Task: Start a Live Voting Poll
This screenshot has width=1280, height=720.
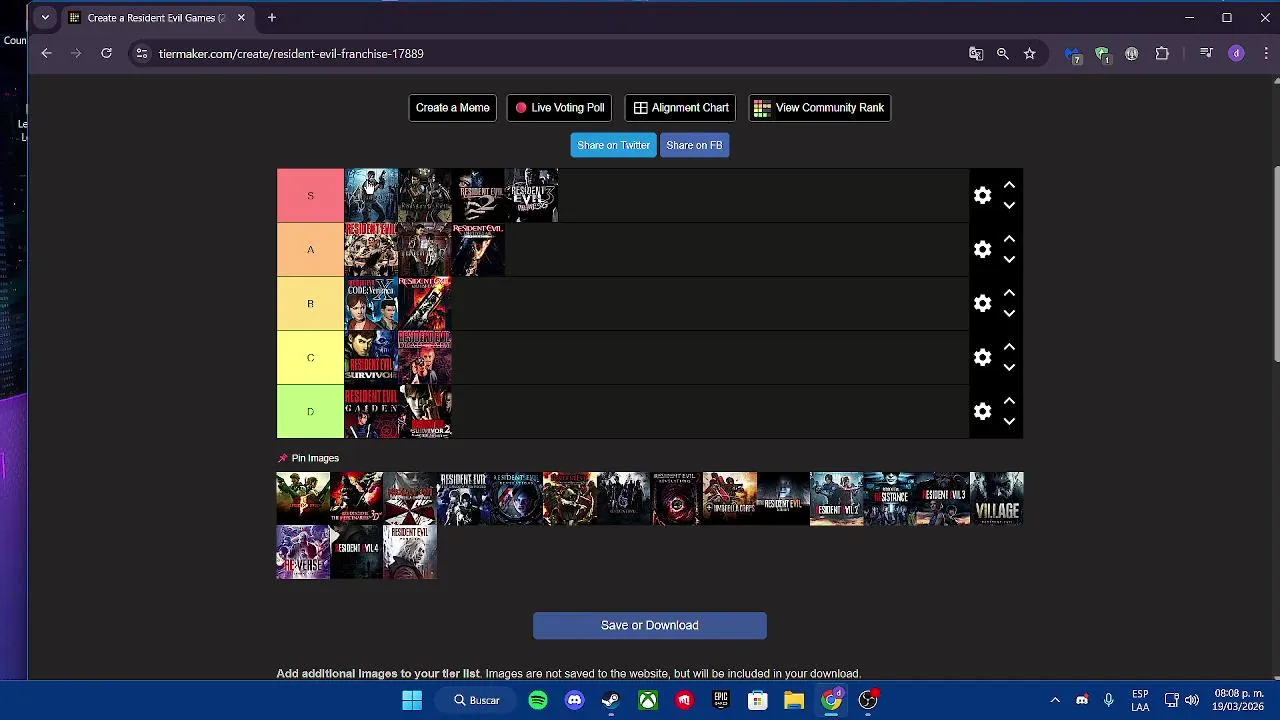Action: pyautogui.click(x=559, y=108)
